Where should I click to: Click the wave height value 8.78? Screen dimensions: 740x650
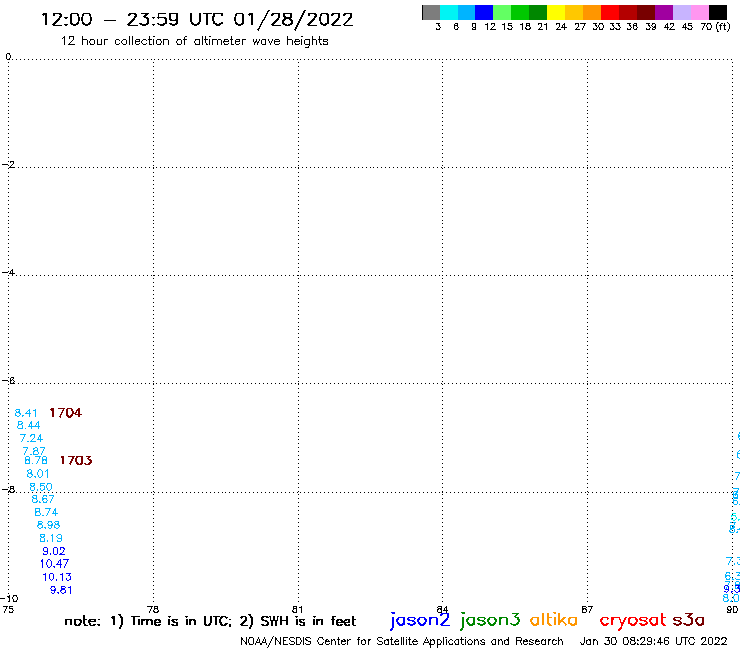tap(36, 460)
